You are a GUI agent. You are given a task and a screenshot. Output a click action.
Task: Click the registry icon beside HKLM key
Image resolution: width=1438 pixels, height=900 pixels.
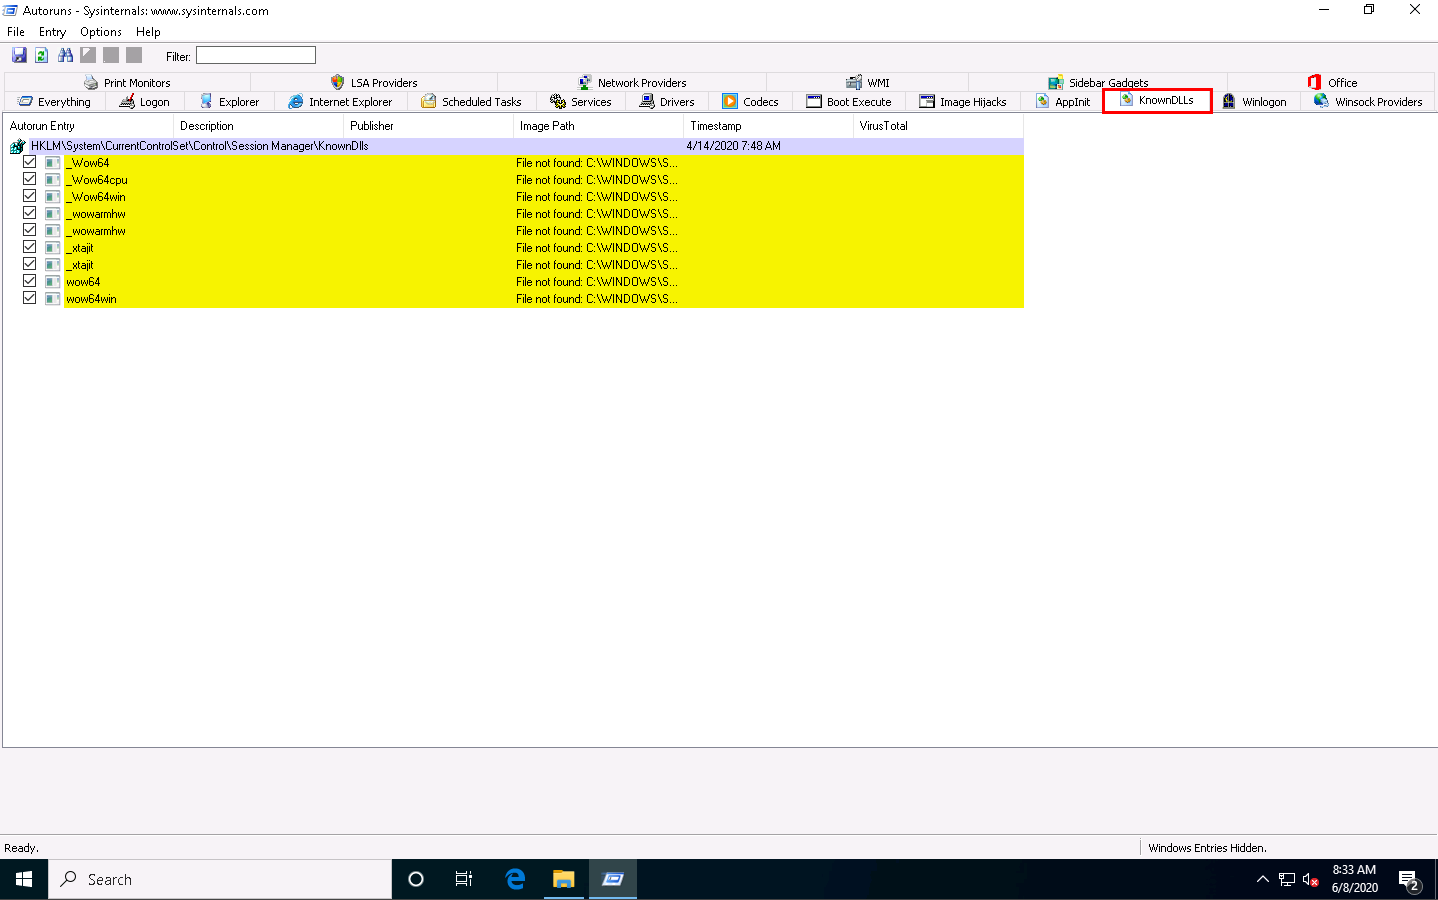(x=17, y=146)
